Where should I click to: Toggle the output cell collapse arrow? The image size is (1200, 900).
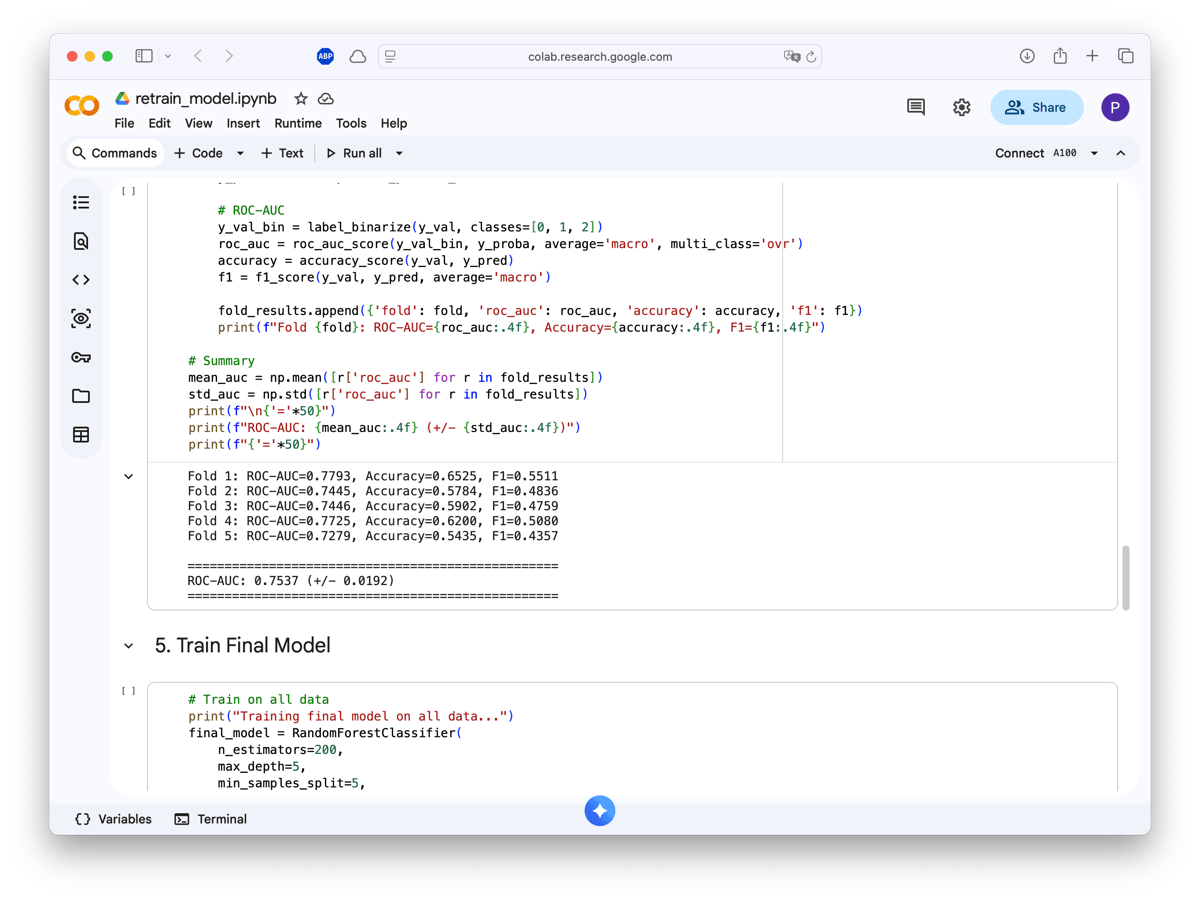(x=128, y=477)
